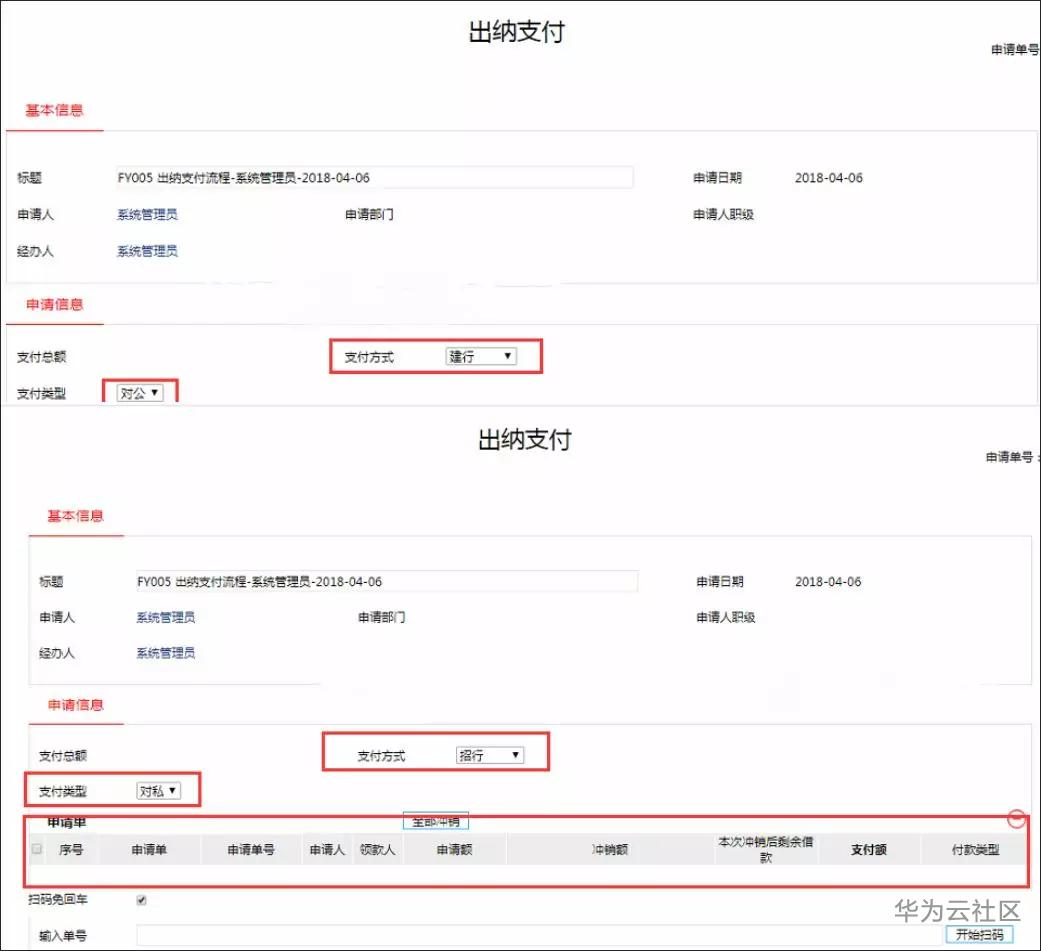Open 经办人 link 系统管理员 in 对私 form
1041x951 pixels.
tap(165, 653)
